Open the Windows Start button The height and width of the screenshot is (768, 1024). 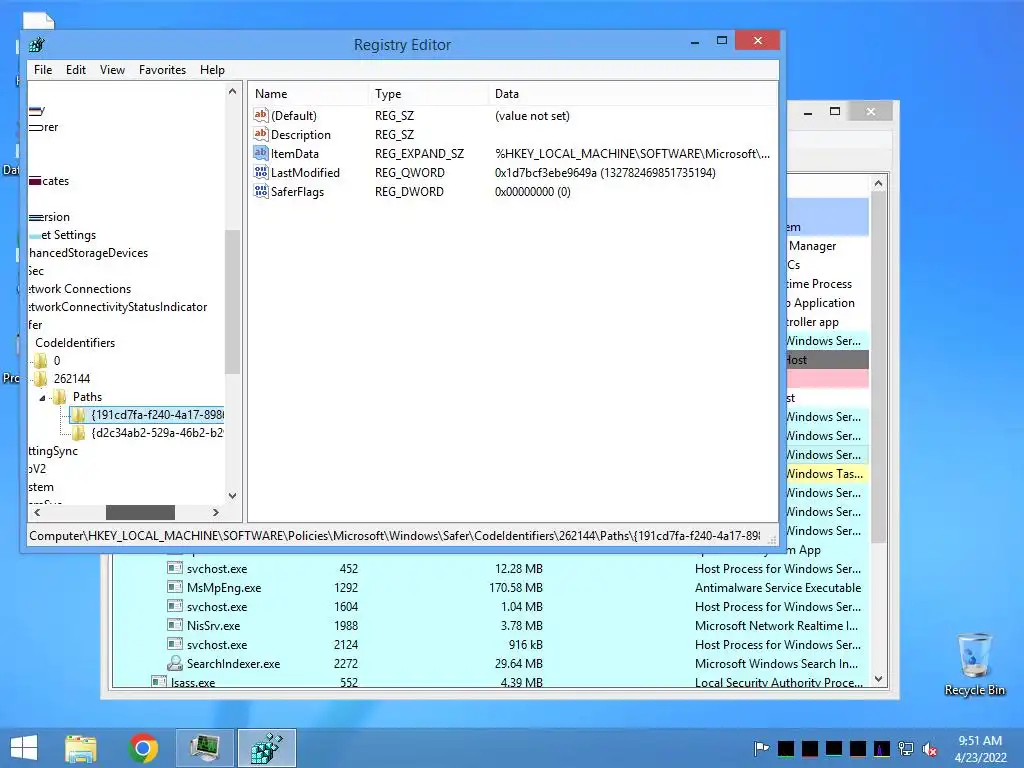pos(24,748)
